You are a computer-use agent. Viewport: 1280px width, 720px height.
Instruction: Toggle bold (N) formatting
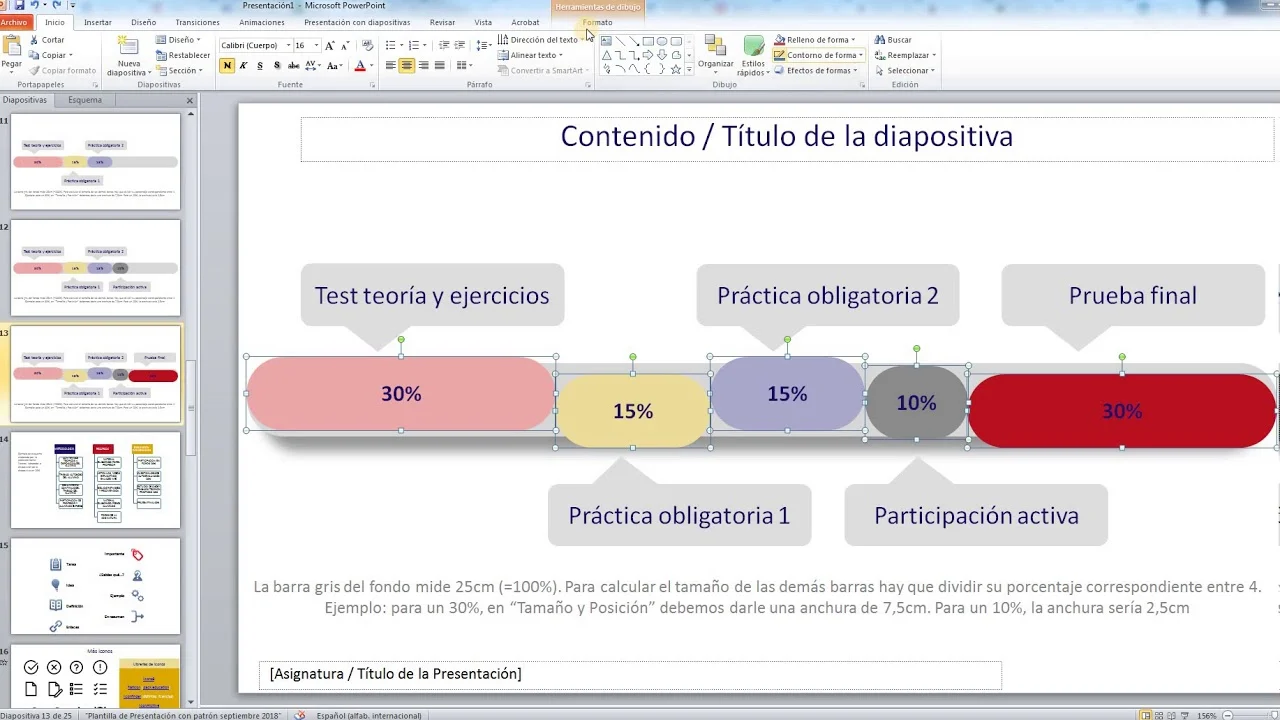coord(227,66)
